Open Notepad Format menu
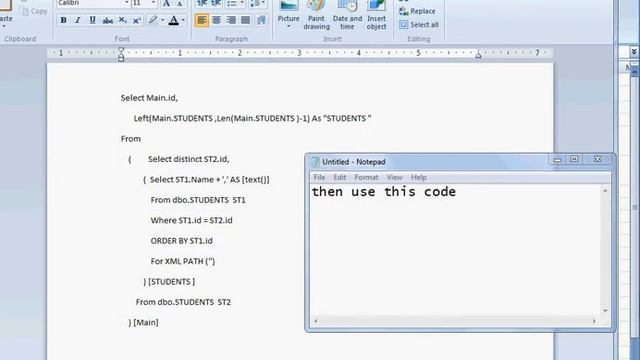 pos(366,178)
